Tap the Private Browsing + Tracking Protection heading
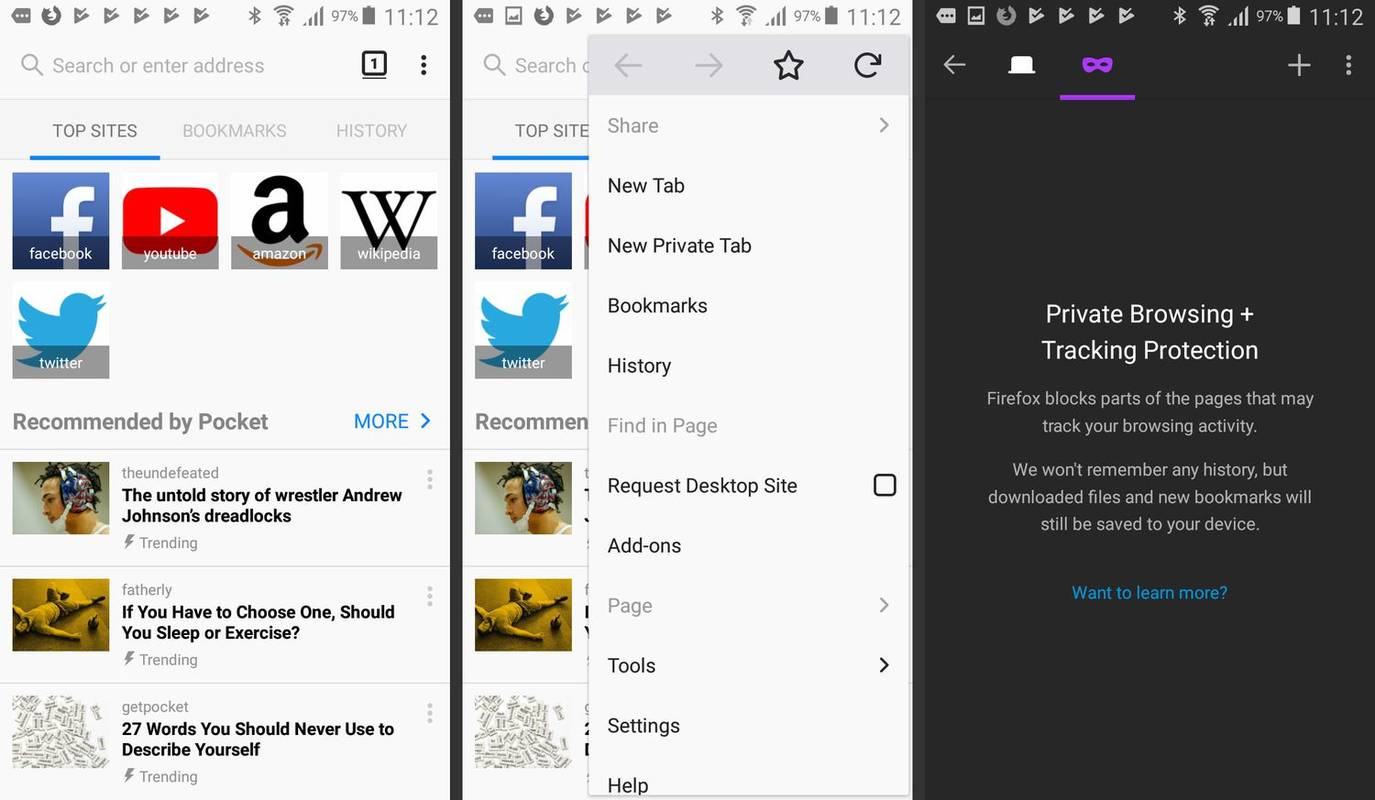Screen dimensions: 1375x800 [1150, 332]
